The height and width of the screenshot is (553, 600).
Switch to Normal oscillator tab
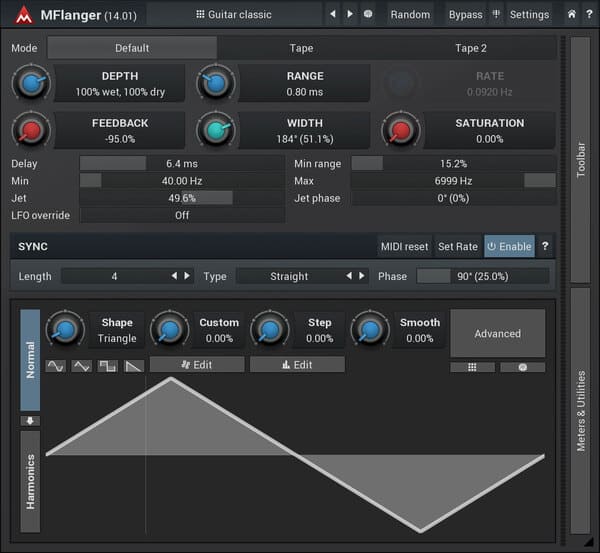point(30,360)
